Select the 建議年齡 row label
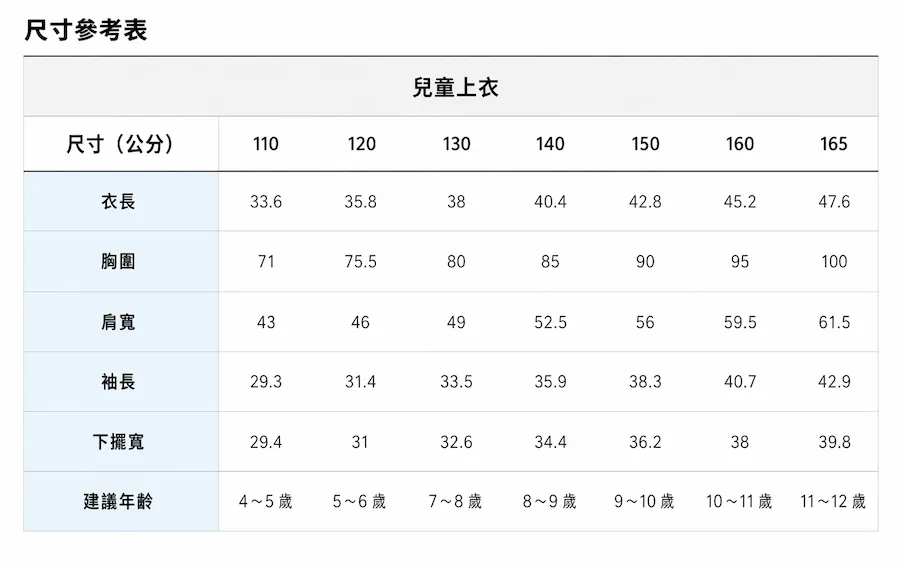This screenshot has height=569, width=900. pyautogui.click(x=118, y=502)
